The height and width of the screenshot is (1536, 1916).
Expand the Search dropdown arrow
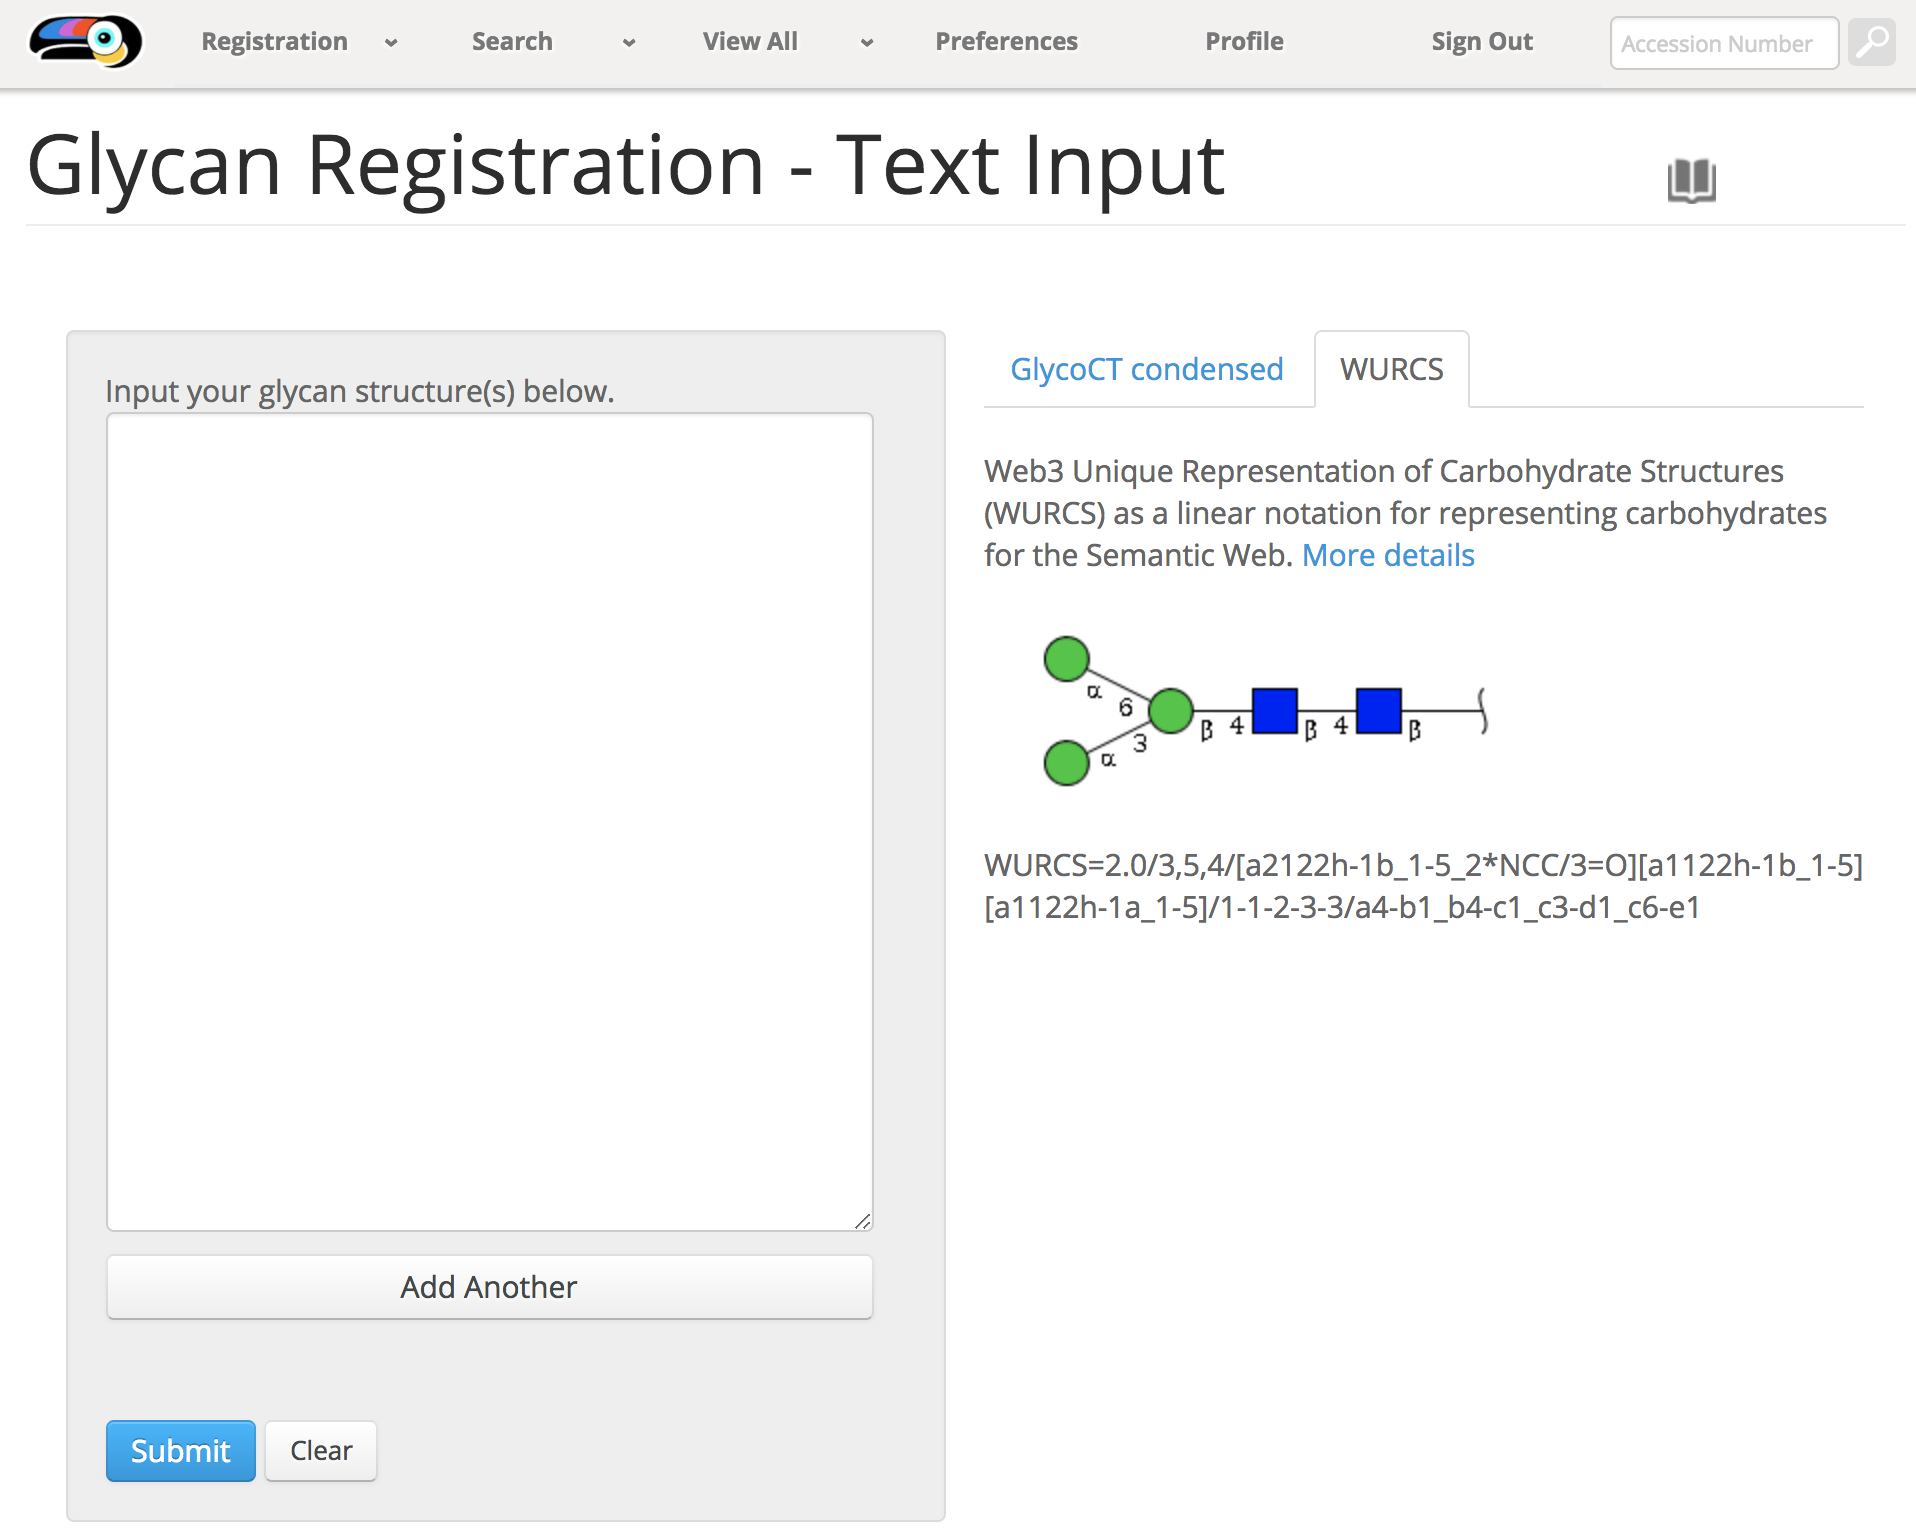pyautogui.click(x=629, y=43)
